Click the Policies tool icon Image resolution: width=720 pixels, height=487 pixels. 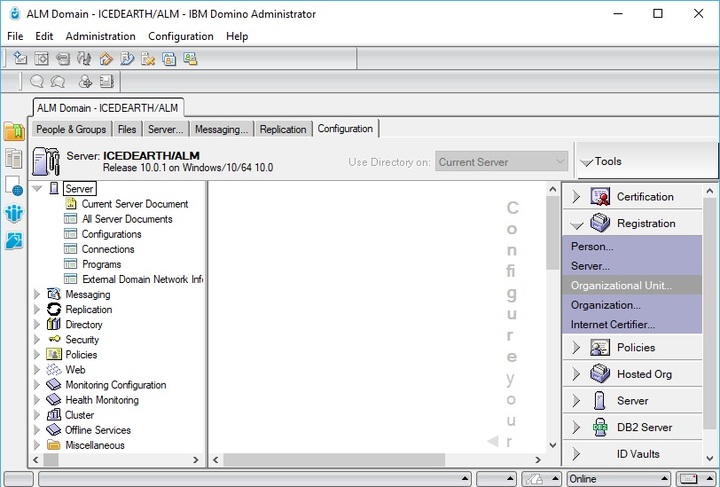click(x=600, y=347)
